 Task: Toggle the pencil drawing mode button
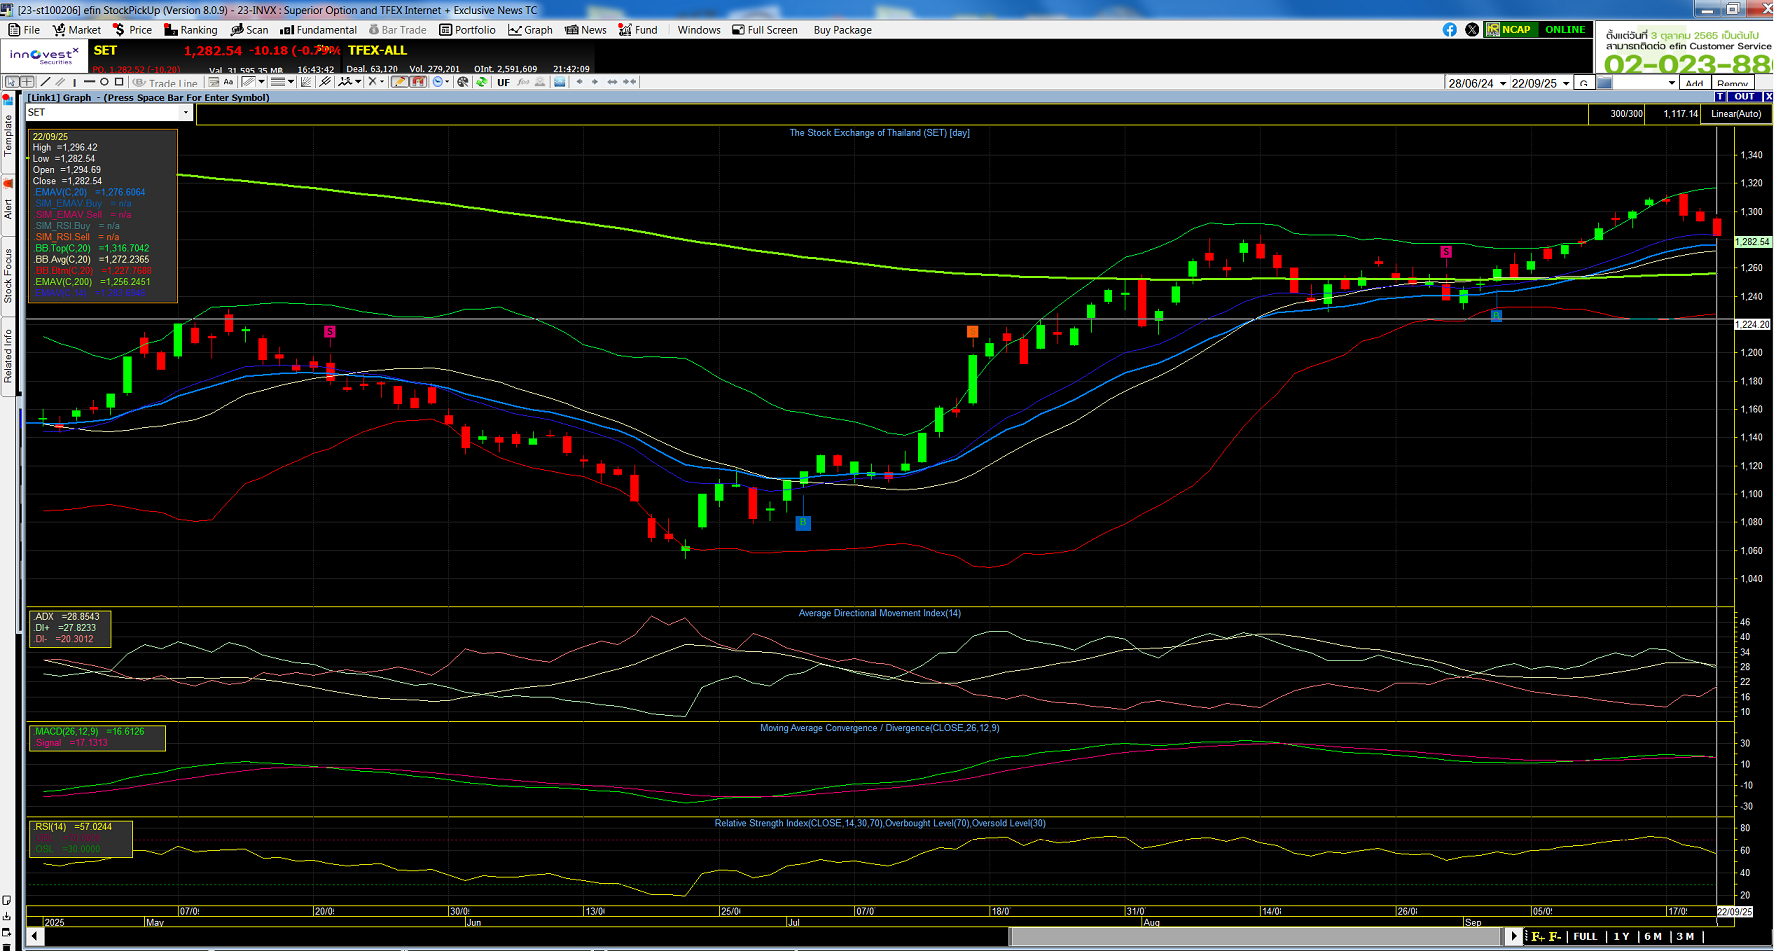pyautogui.click(x=399, y=82)
